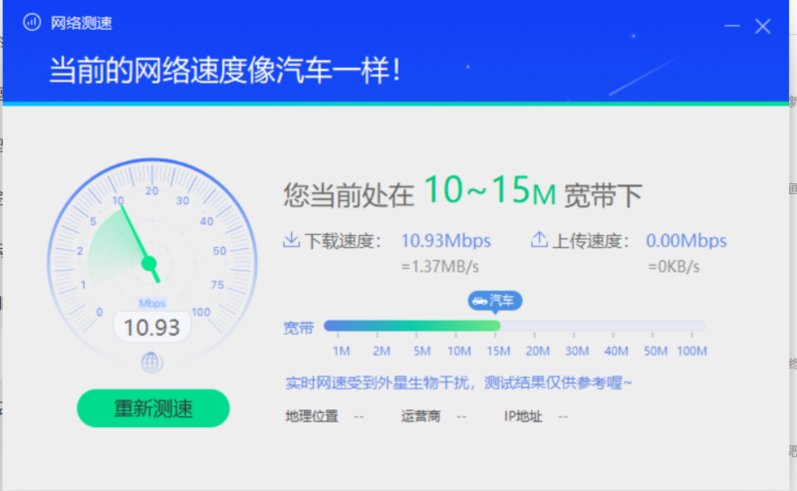The width and height of the screenshot is (797, 491).
Task: Close the 网络测速 window
Action: [x=763, y=26]
